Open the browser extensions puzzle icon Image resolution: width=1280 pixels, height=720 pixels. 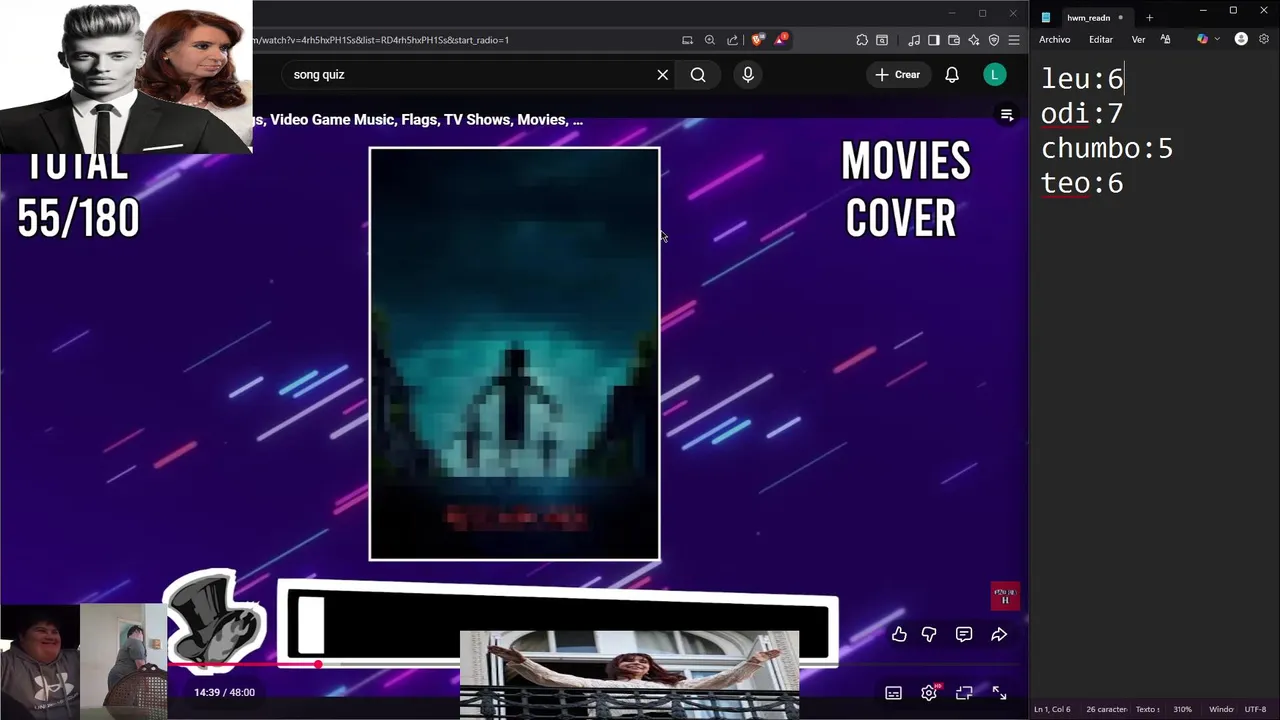pos(862,40)
